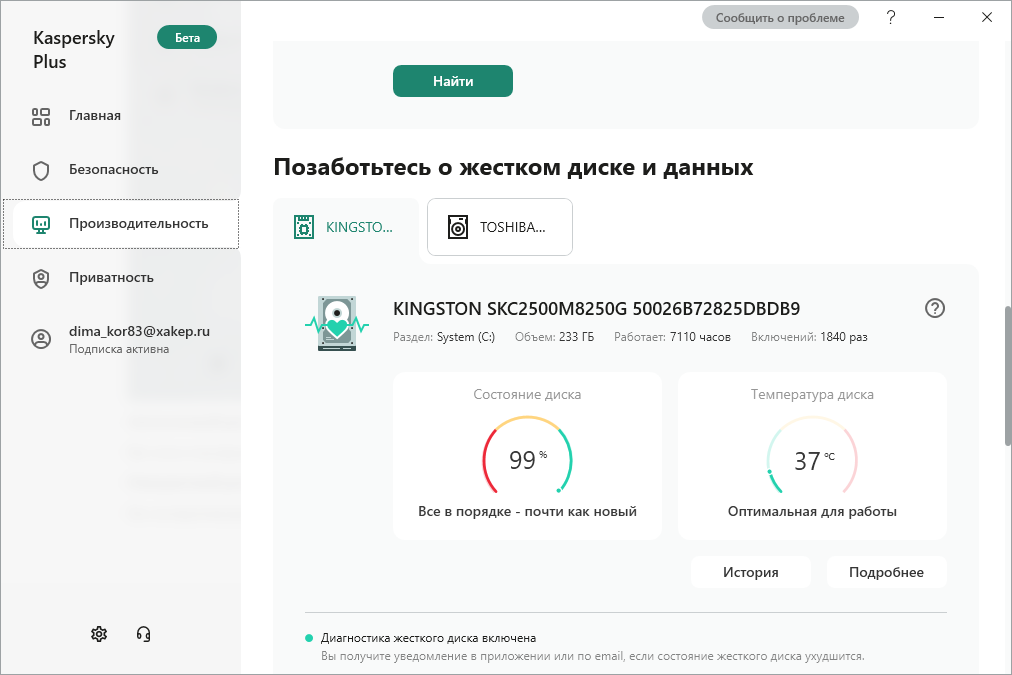1012x675 pixels.
Task: Click the KINGSTON SKC2500M8250G disk name
Action: [x=596, y=309]
